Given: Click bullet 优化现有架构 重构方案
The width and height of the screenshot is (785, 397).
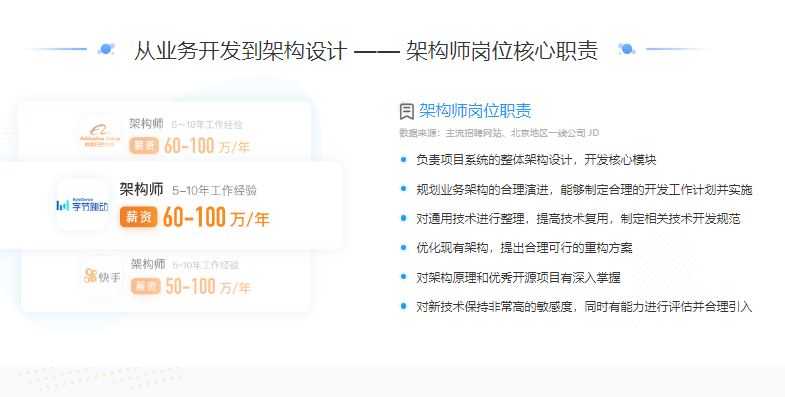Looking at the screenshot, I should [524, 248].
